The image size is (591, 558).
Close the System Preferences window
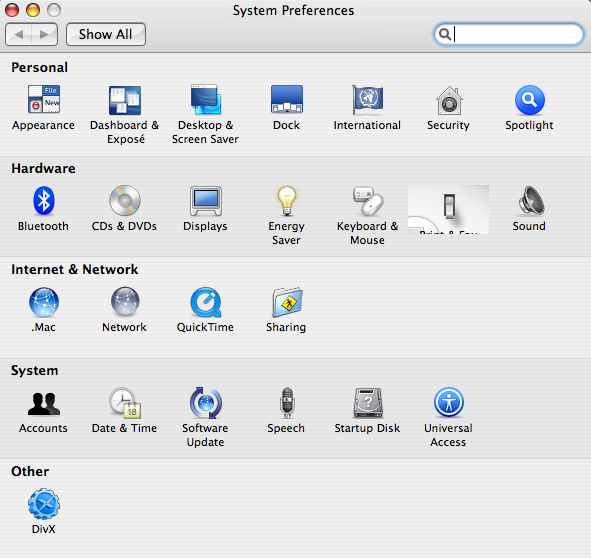pos(12,10)
